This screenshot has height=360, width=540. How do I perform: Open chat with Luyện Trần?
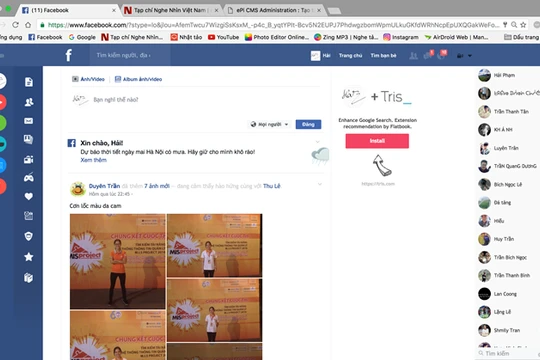coord(507,148)
